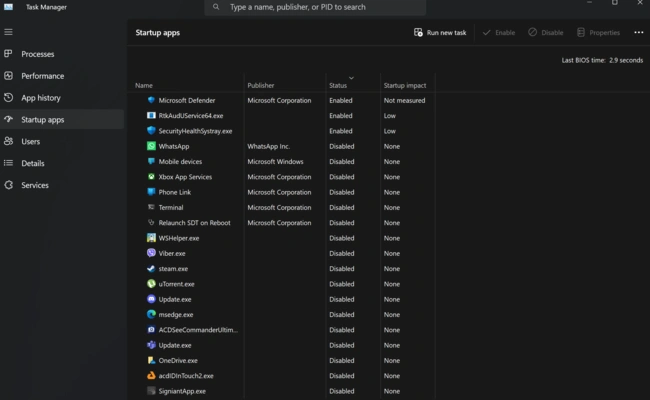Click Disabled status of steam.exe
650x400 pixels.
point(342,268)
